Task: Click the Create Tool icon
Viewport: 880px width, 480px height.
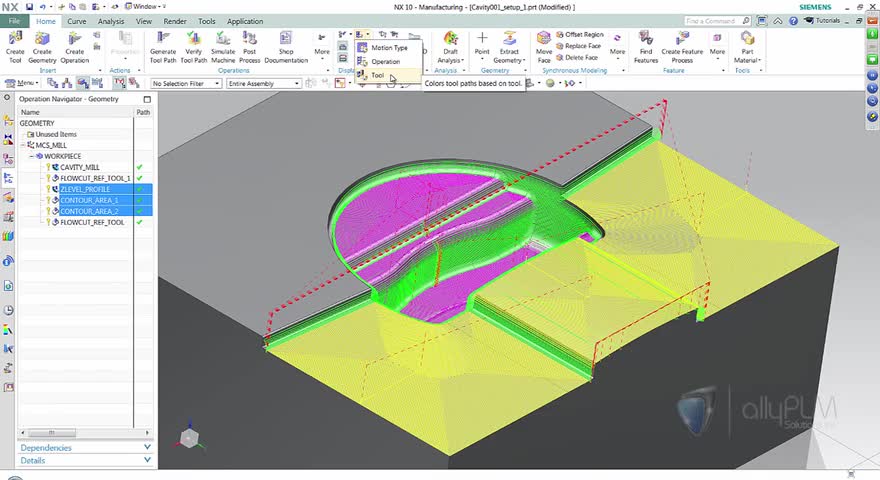Action: coord(15,47)
